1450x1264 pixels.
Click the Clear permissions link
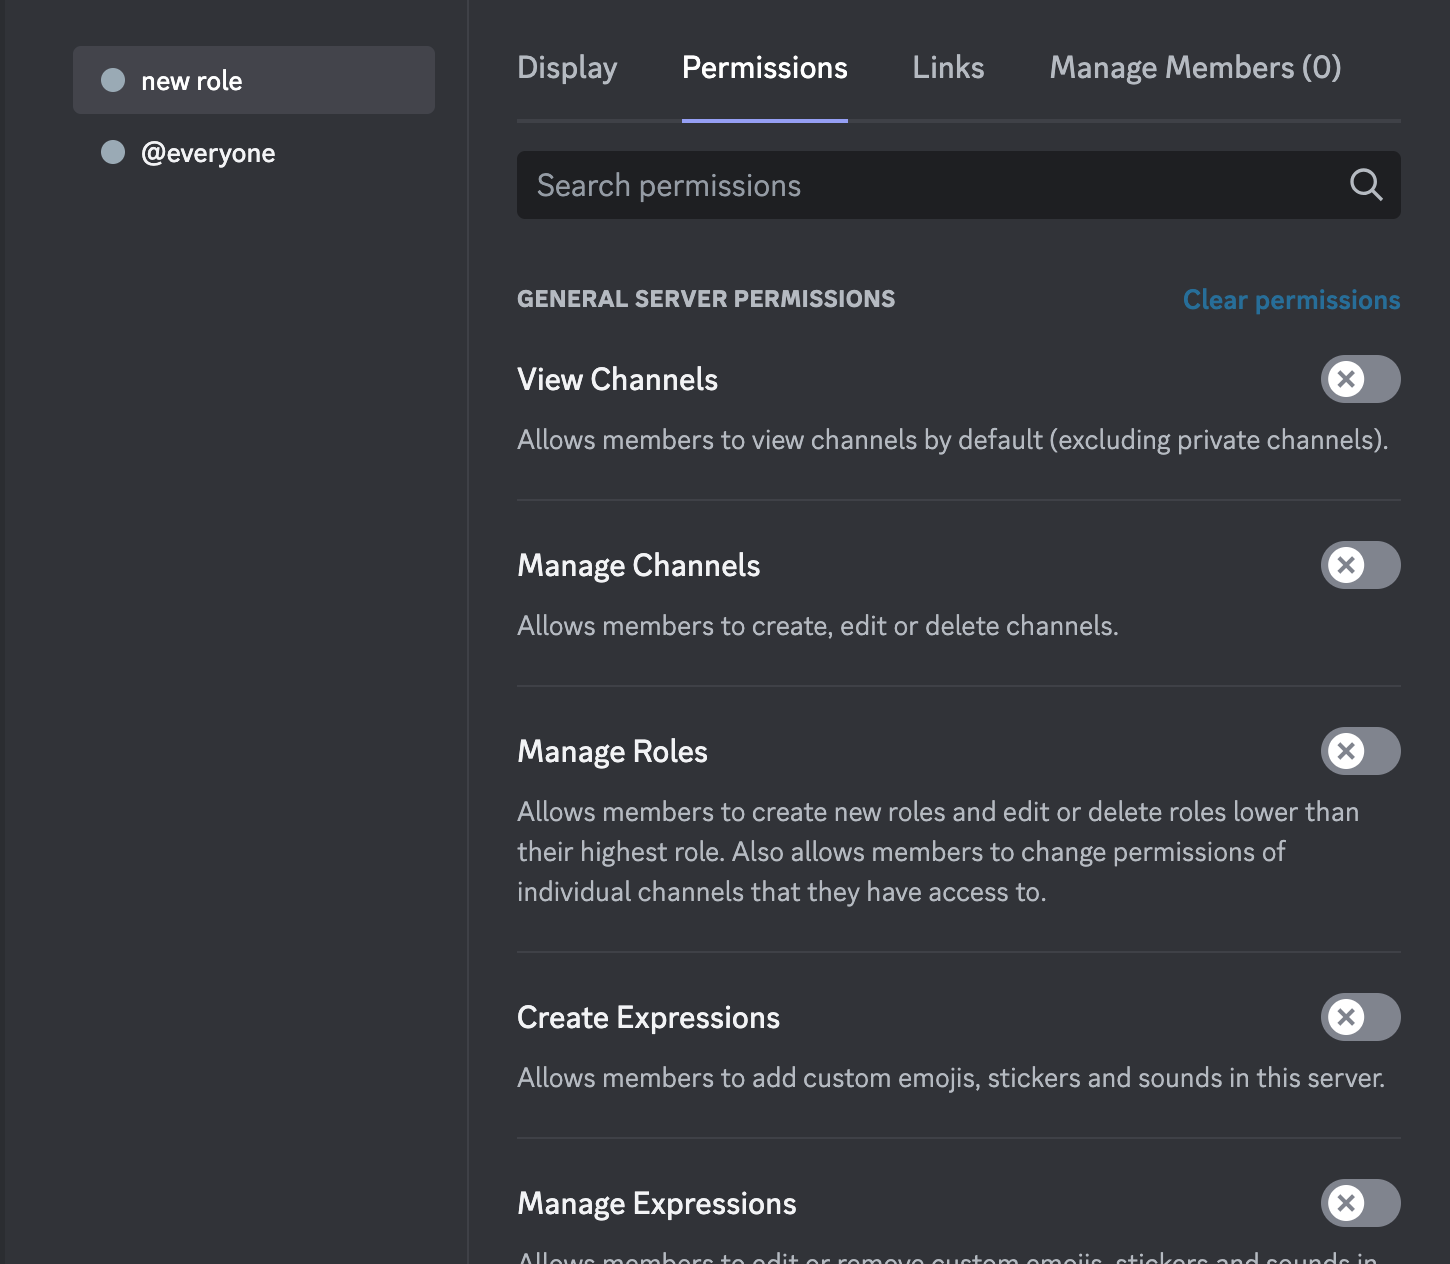click(1291, 299)
